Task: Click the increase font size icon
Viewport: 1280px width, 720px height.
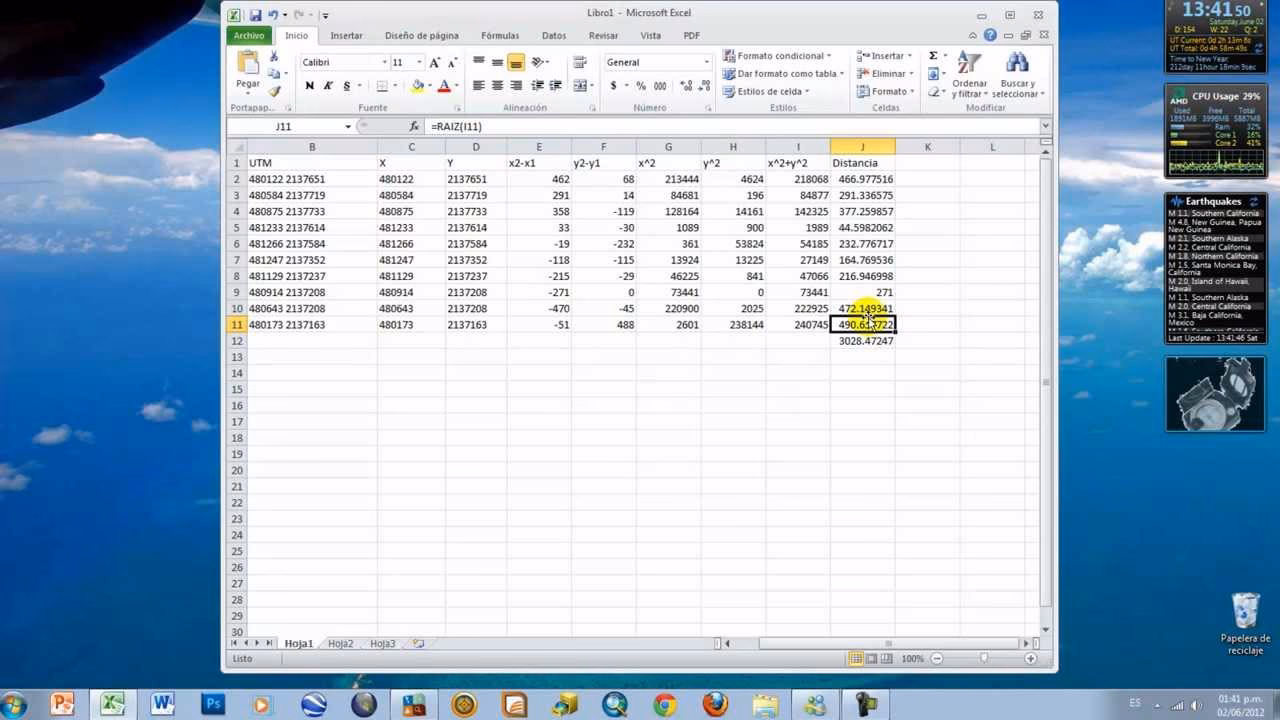Action: (x=434, y=62)
